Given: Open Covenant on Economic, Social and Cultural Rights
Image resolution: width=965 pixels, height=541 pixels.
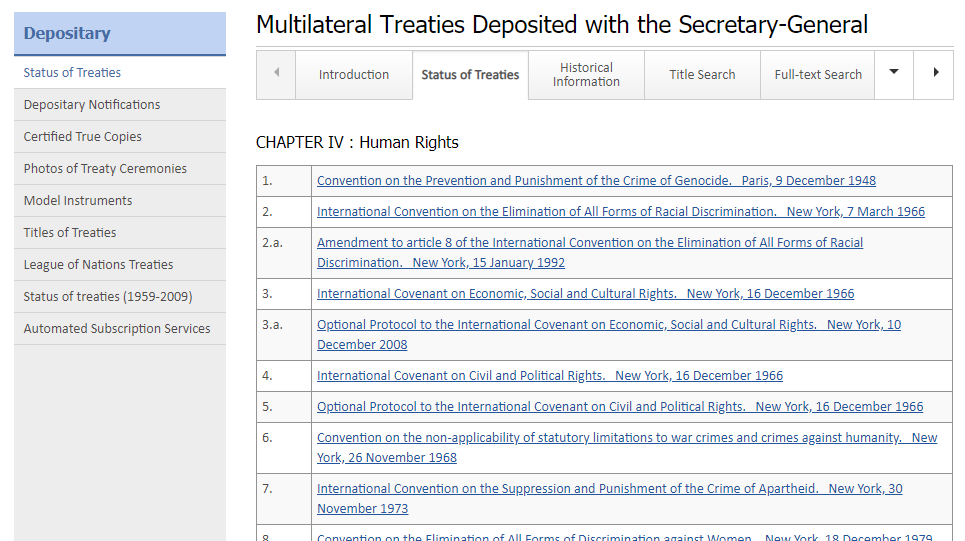Looking at the screenshot, I should tap(585, 294).
